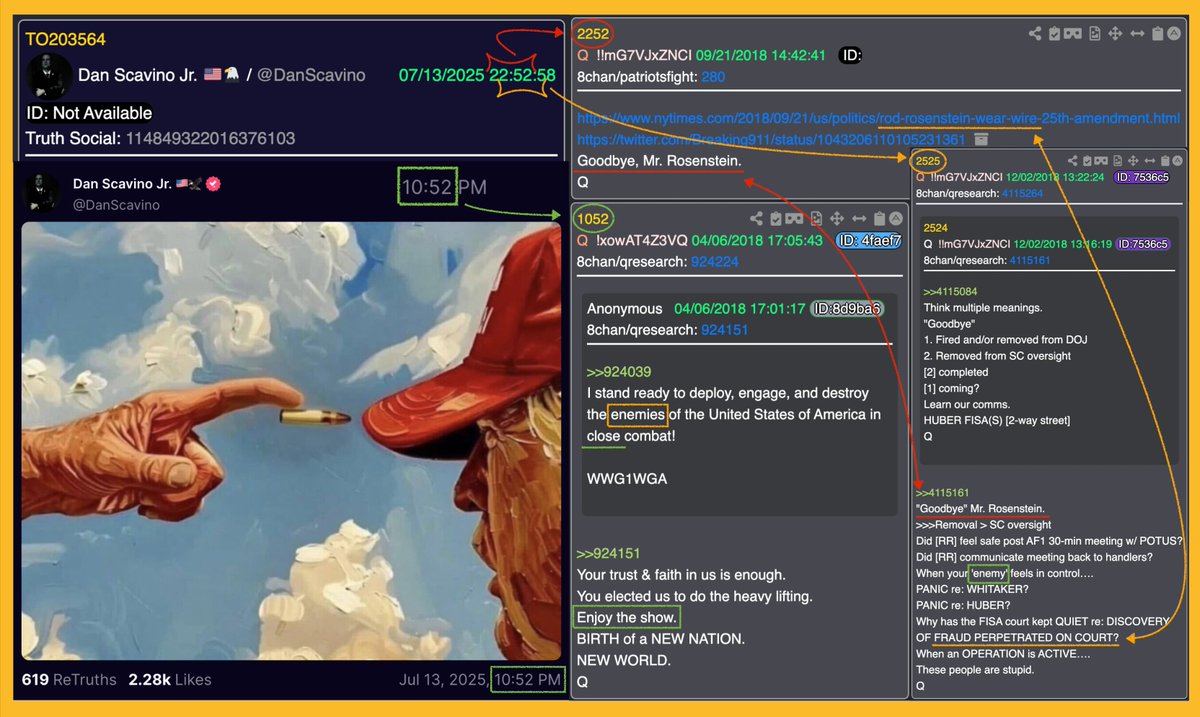
Task: Click the plain clipboard copy icon on post 2252
Action: pyautogui.click(x=1158, y=34)
